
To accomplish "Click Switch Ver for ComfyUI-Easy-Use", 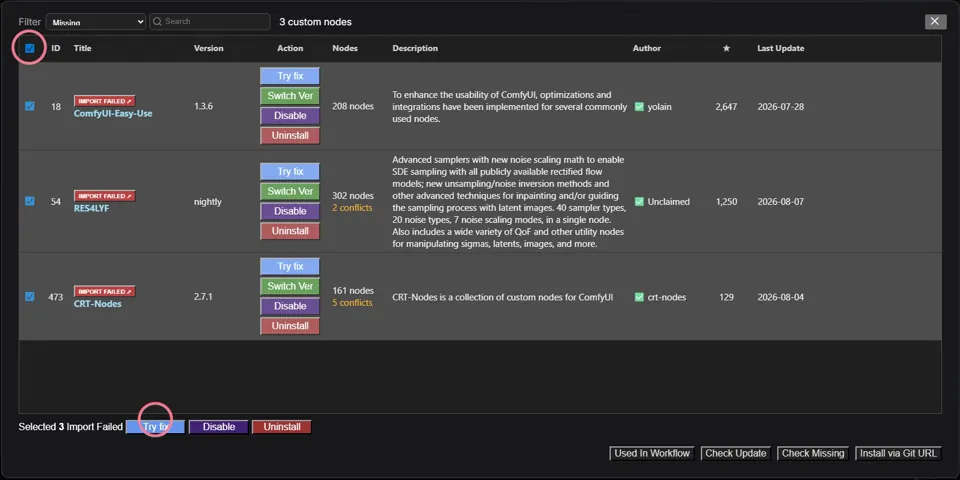I will click(x=290, y=96).
